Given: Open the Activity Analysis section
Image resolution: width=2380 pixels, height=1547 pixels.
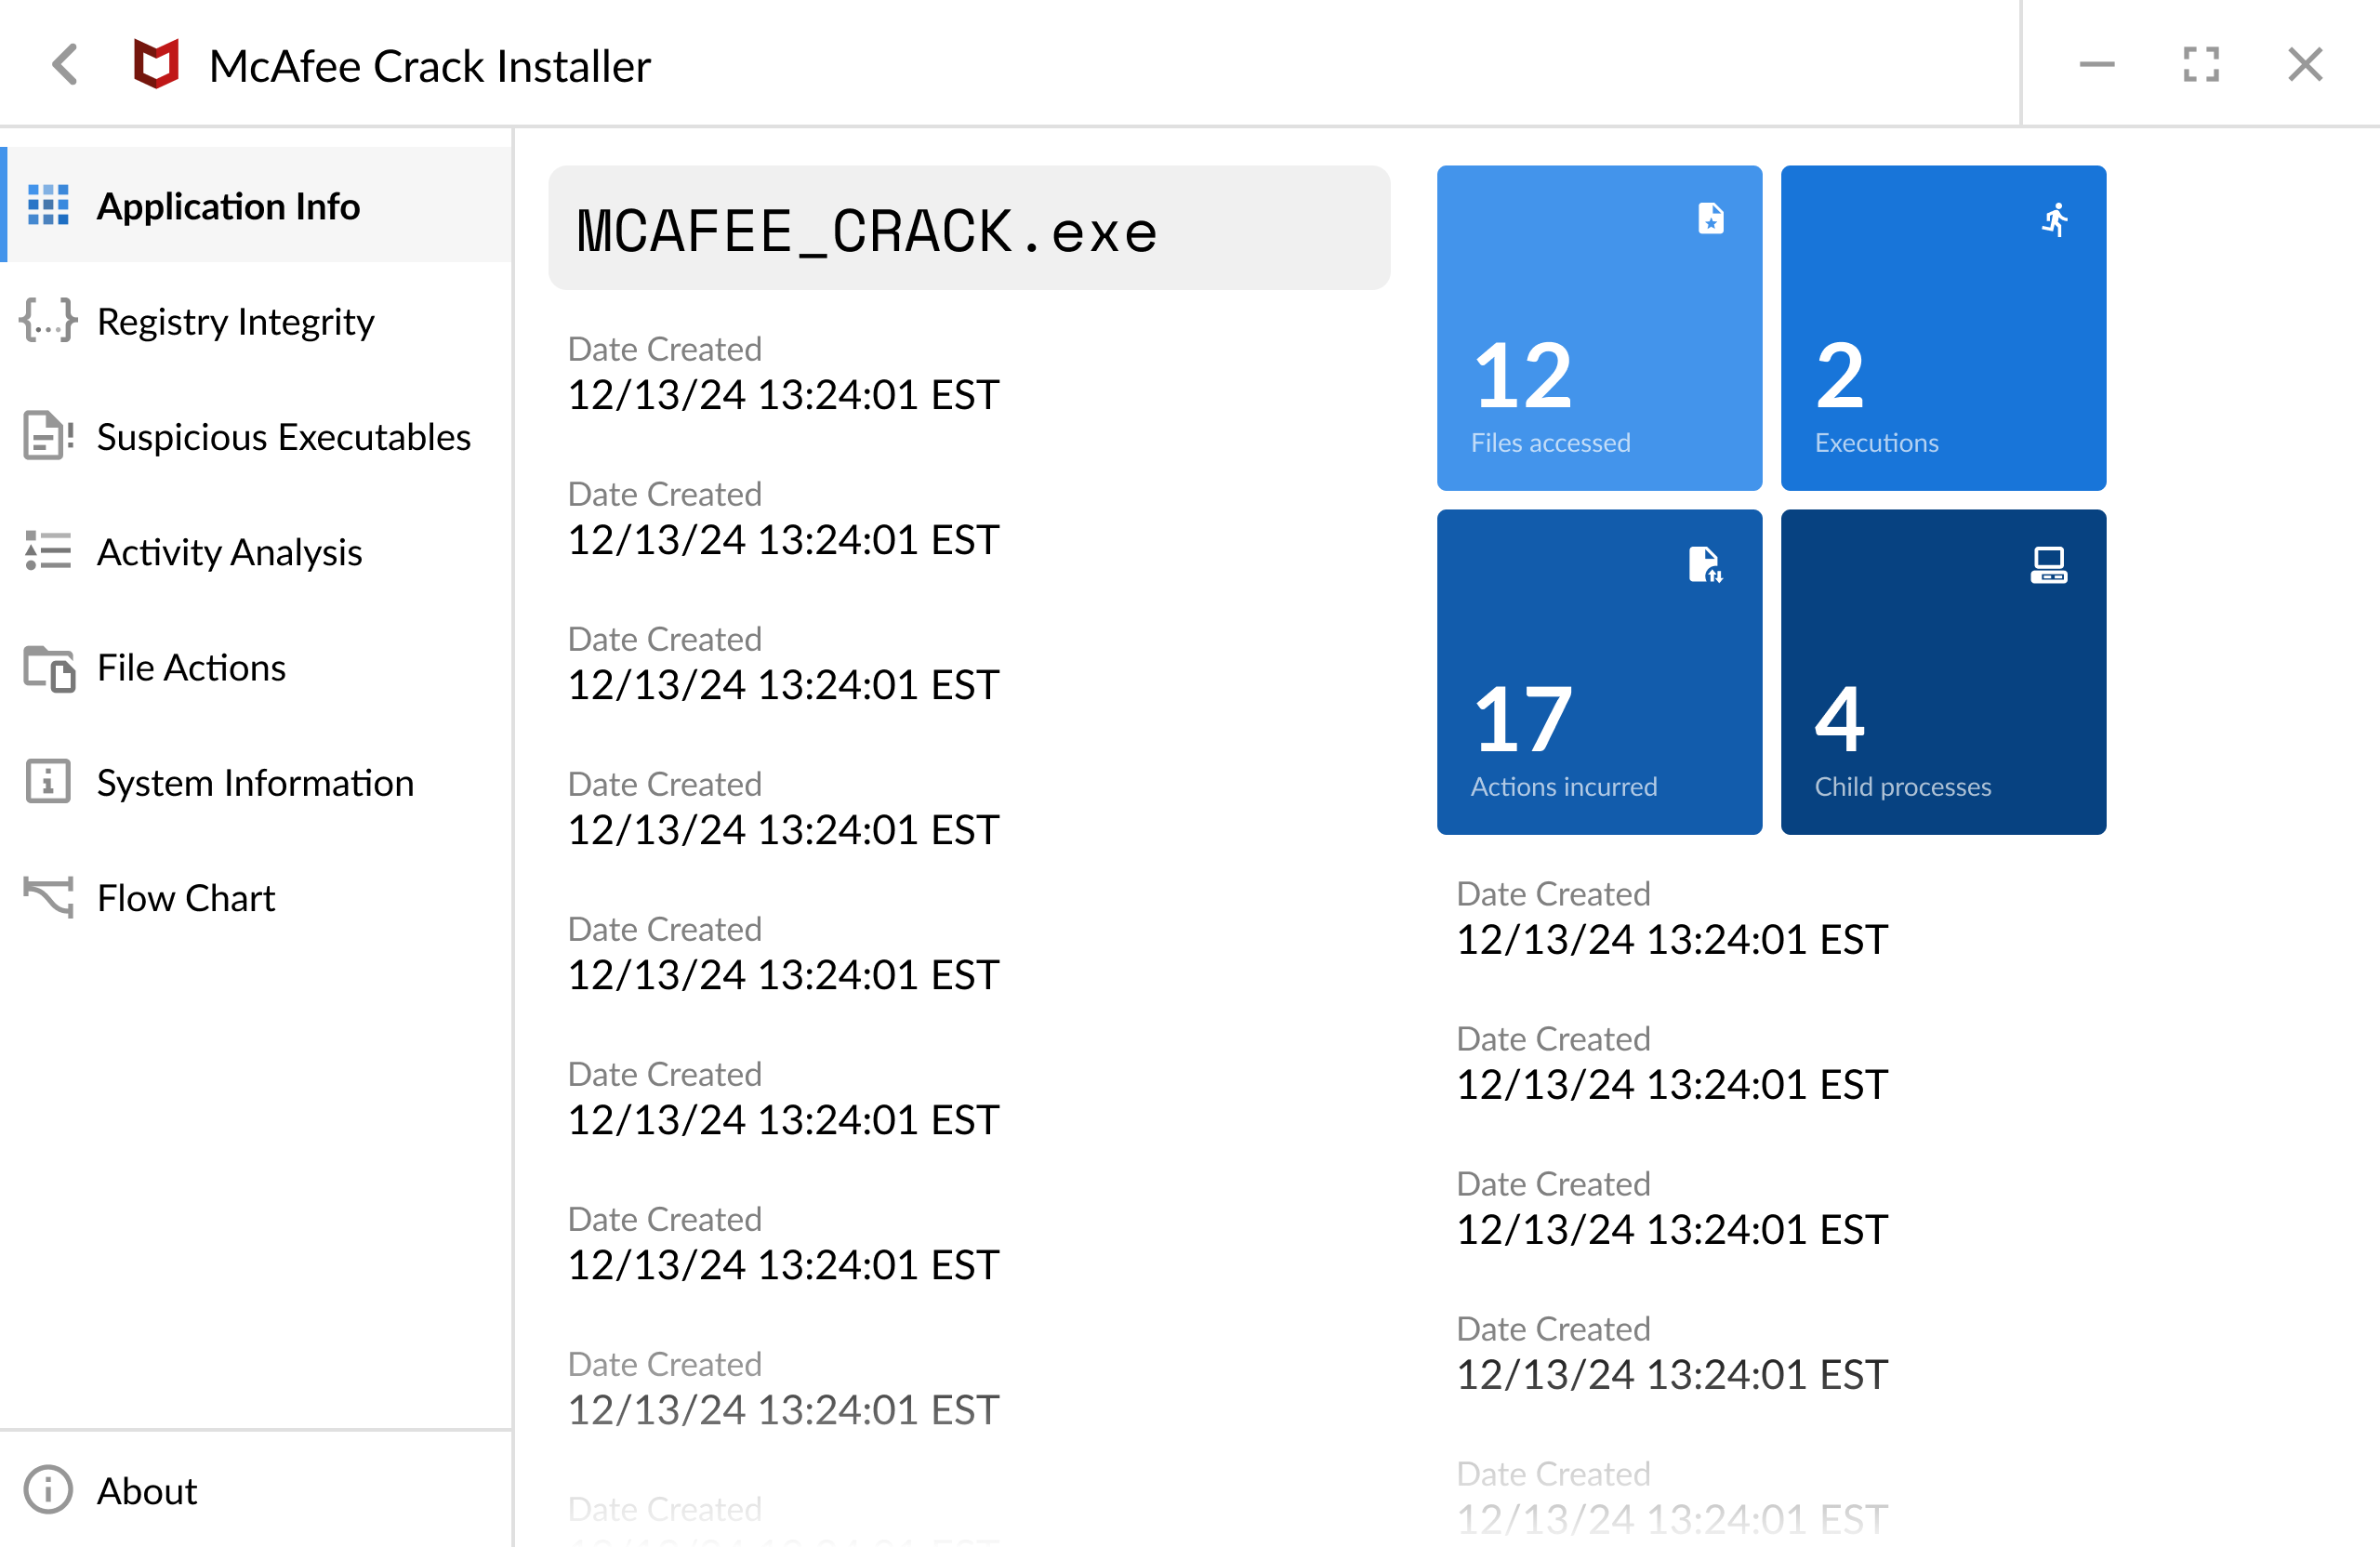Looking at the screenshot, I should coord(229,552).
